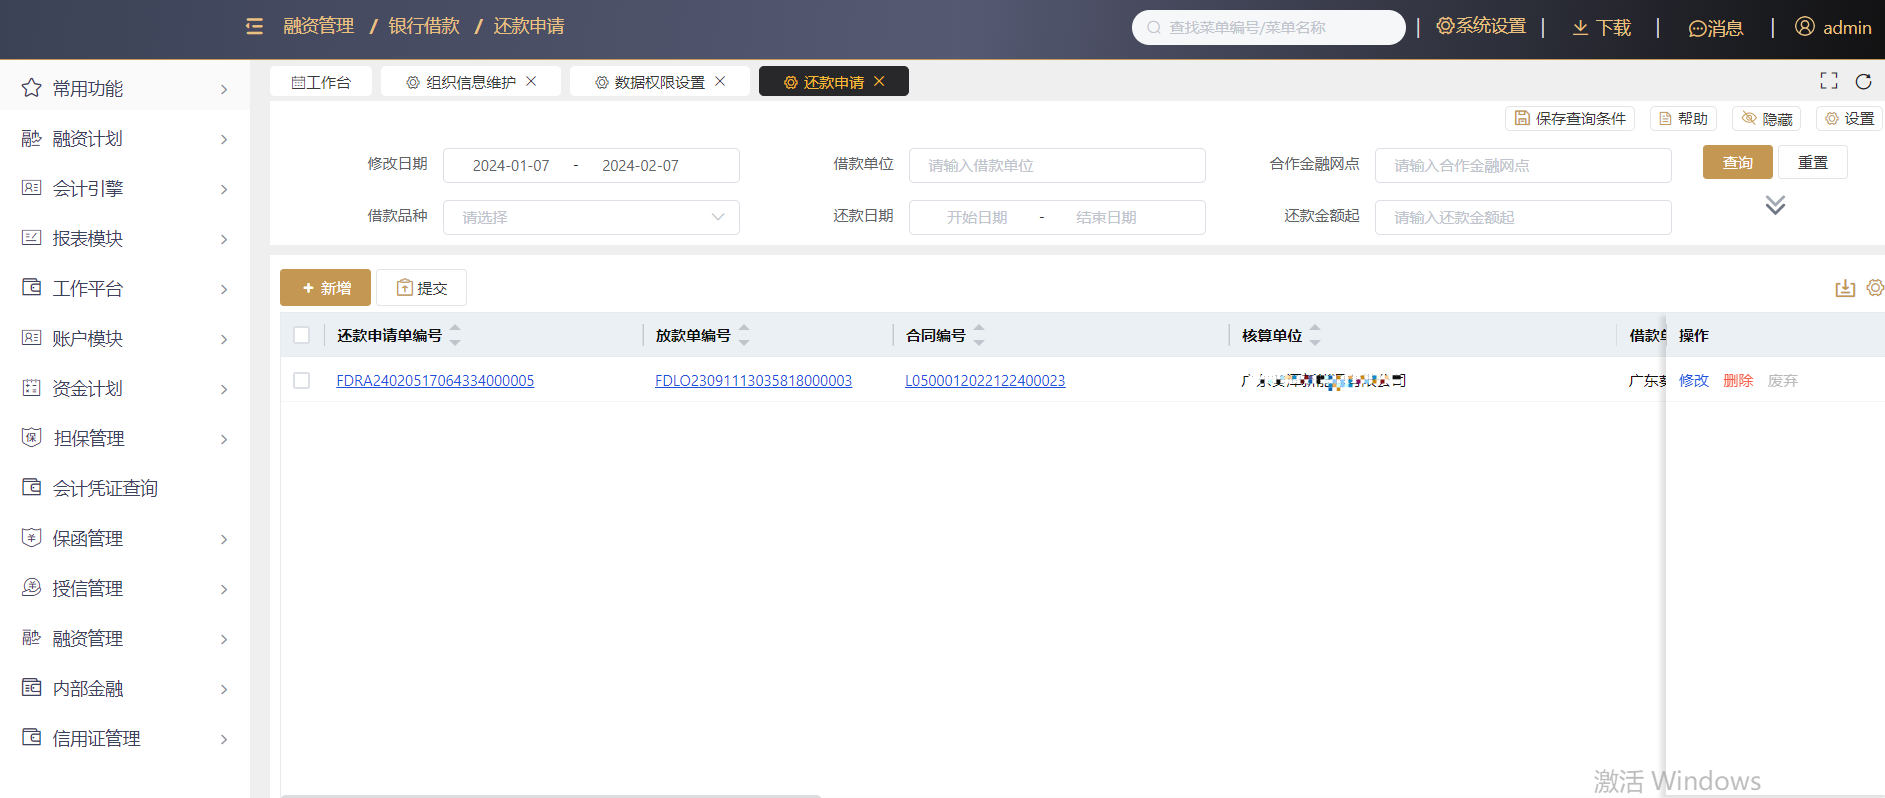This screenshot has width=1885, height=798.
Task: Sort by the 还款申请单编号 column arrows
Action: coord(455,335)
